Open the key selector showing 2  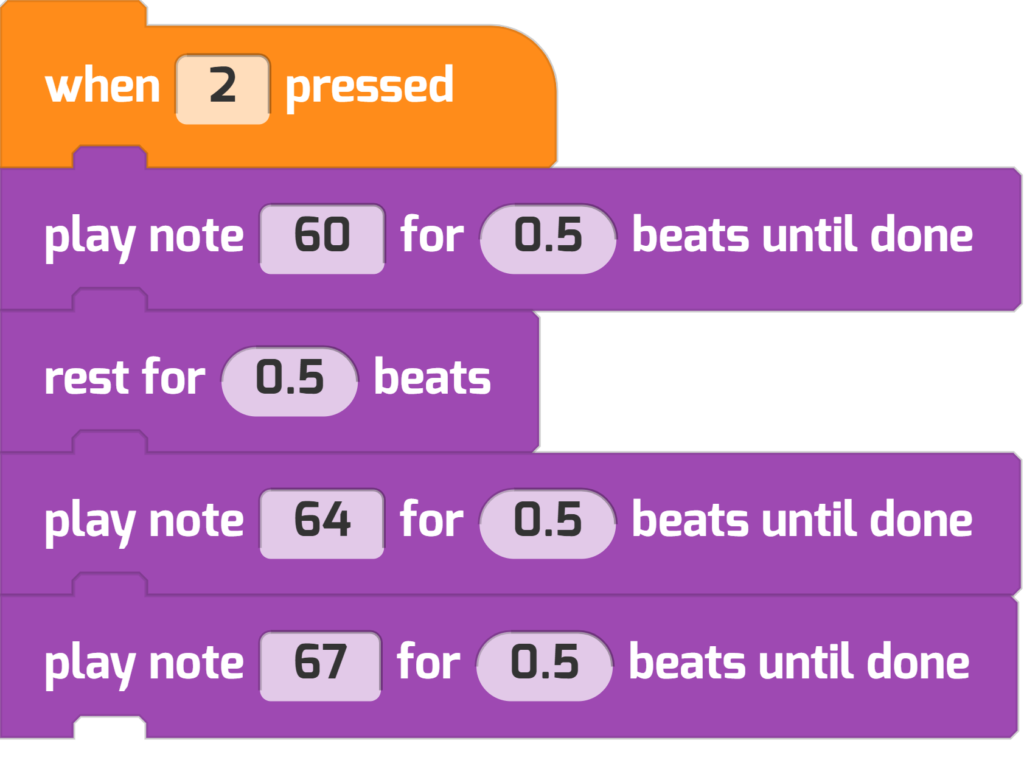pos(223,89)
